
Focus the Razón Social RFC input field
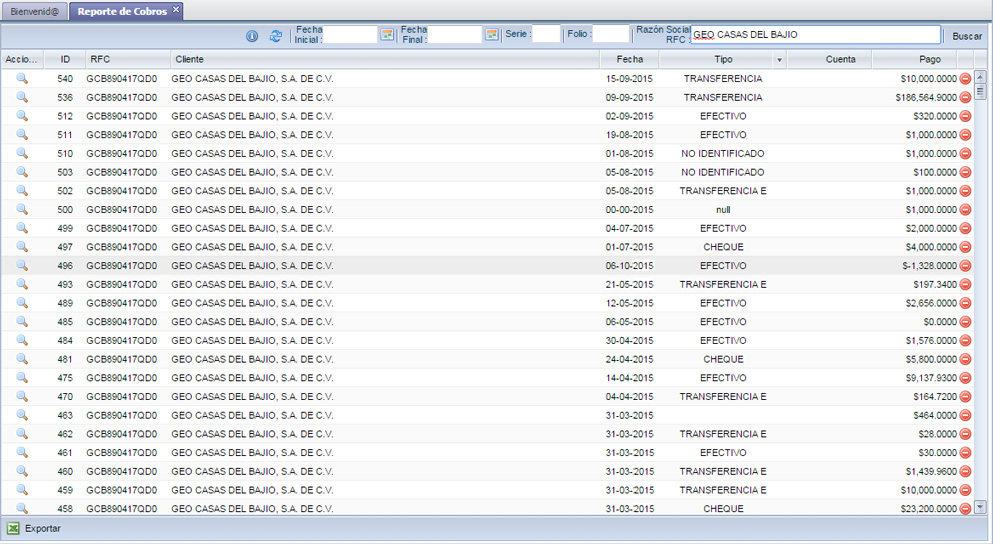tap(815, 35)
